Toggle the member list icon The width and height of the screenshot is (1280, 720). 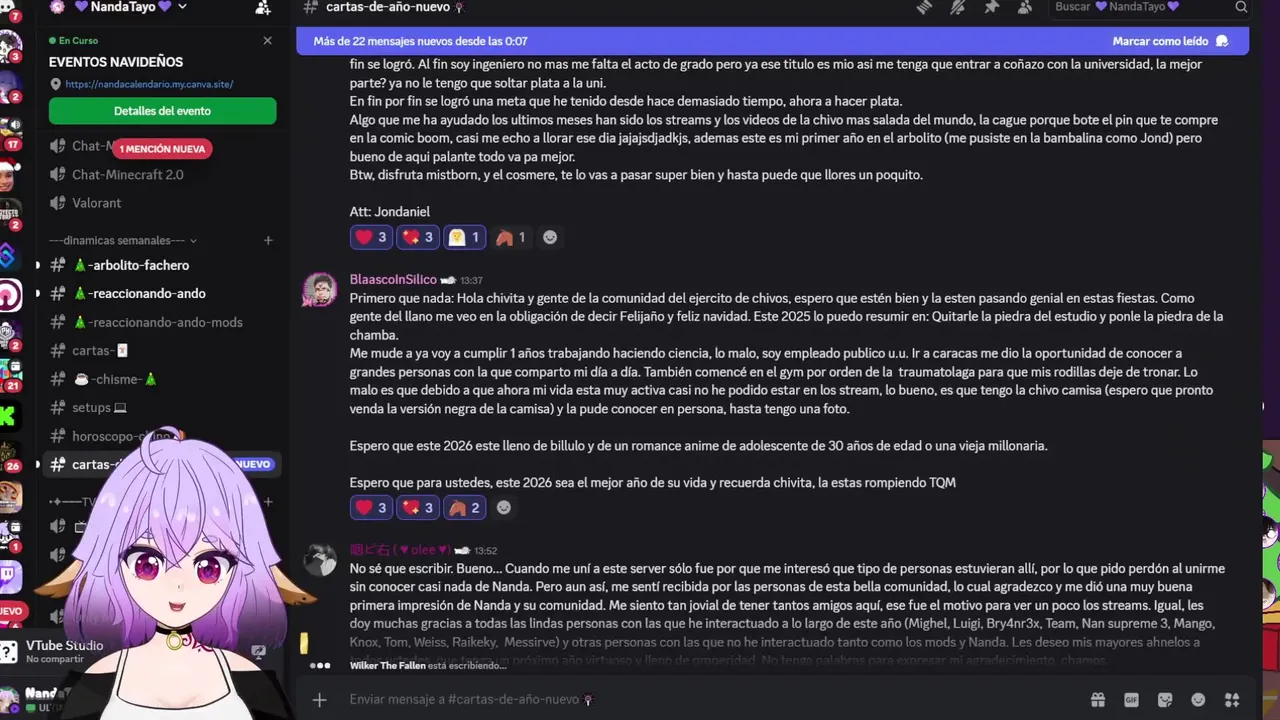point(1025,7)
